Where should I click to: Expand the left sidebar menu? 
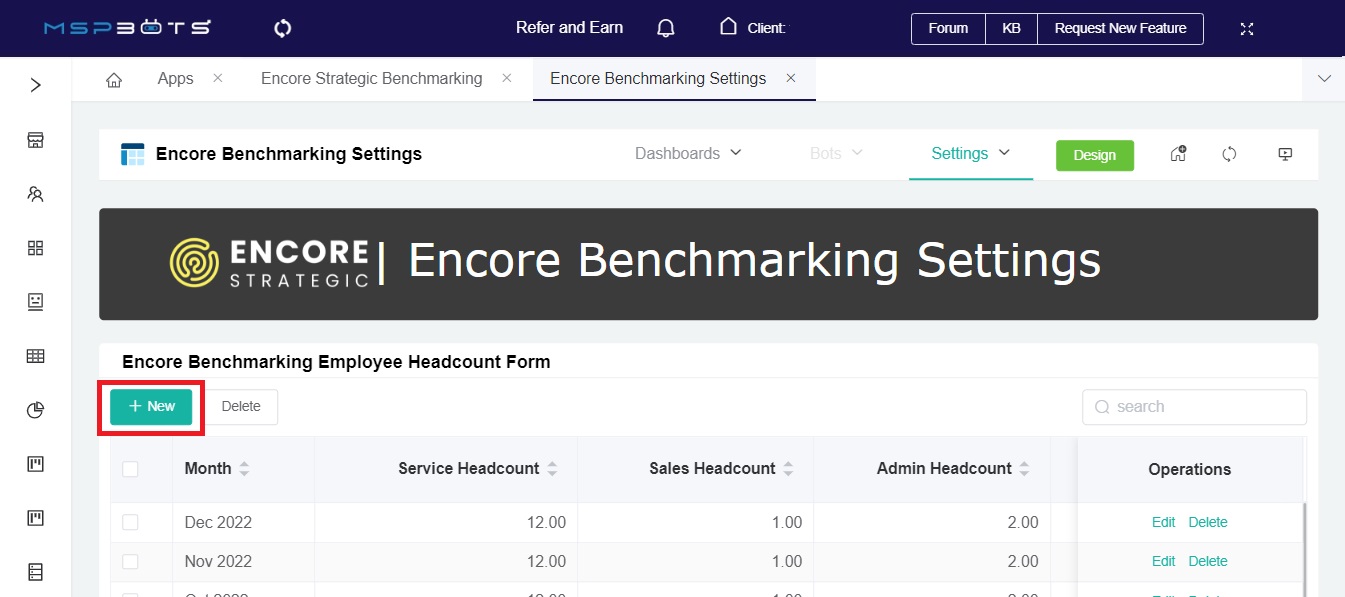click(x=36, y=85)
